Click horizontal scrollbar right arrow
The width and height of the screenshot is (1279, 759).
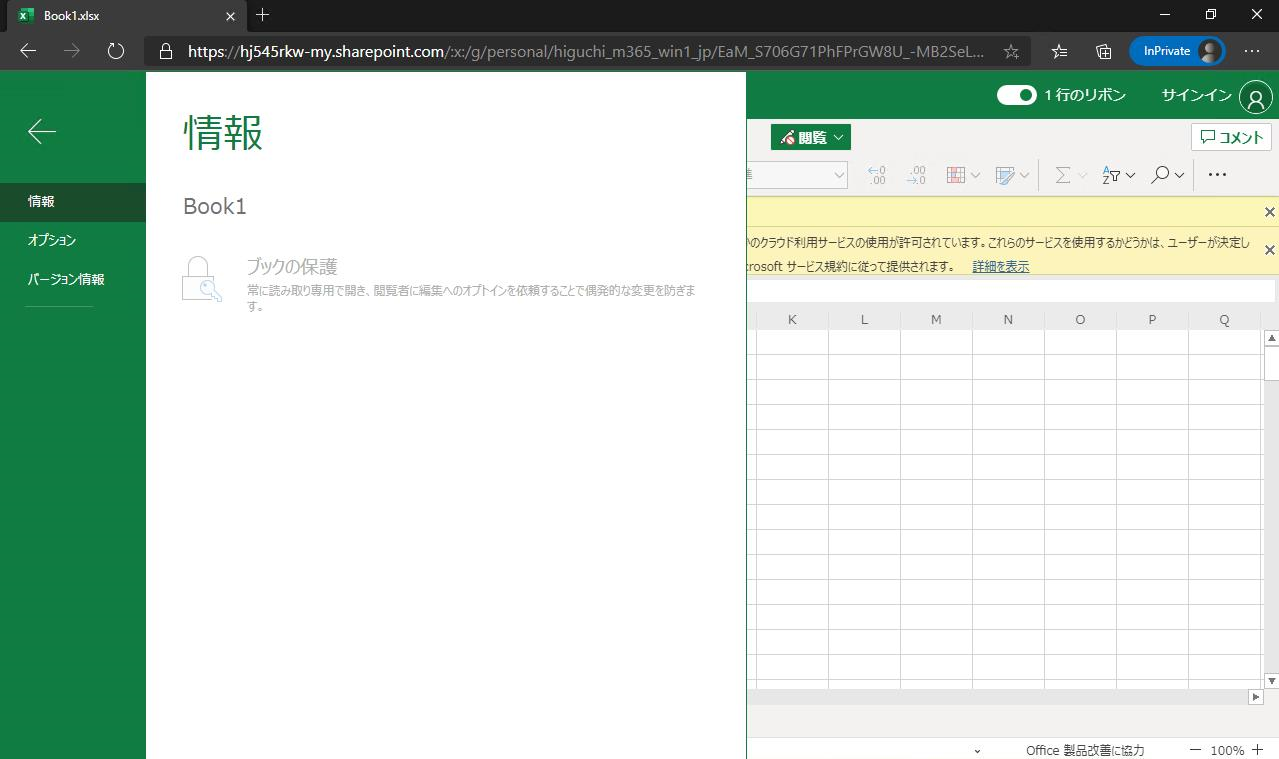coord(1256,697)
